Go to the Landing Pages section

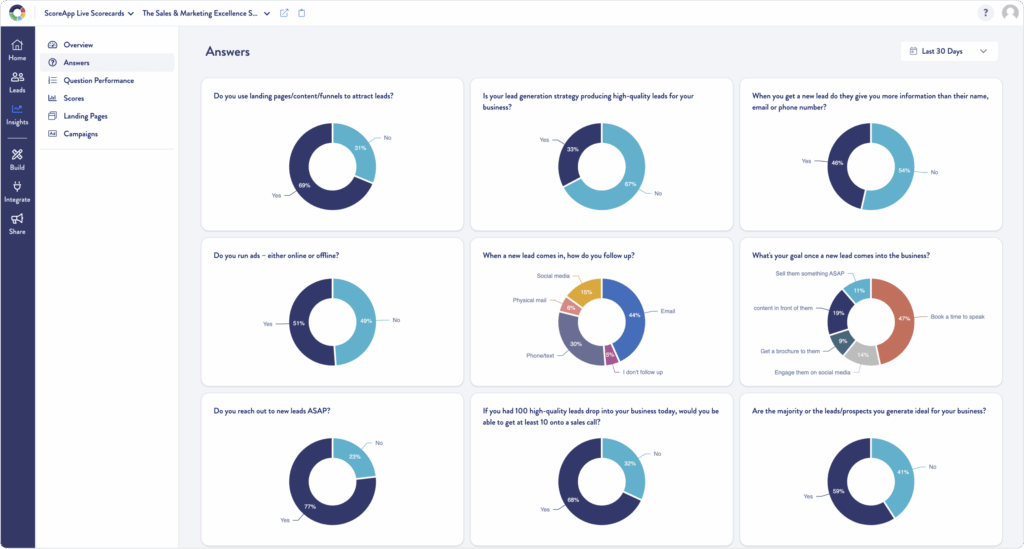[85, 116]
